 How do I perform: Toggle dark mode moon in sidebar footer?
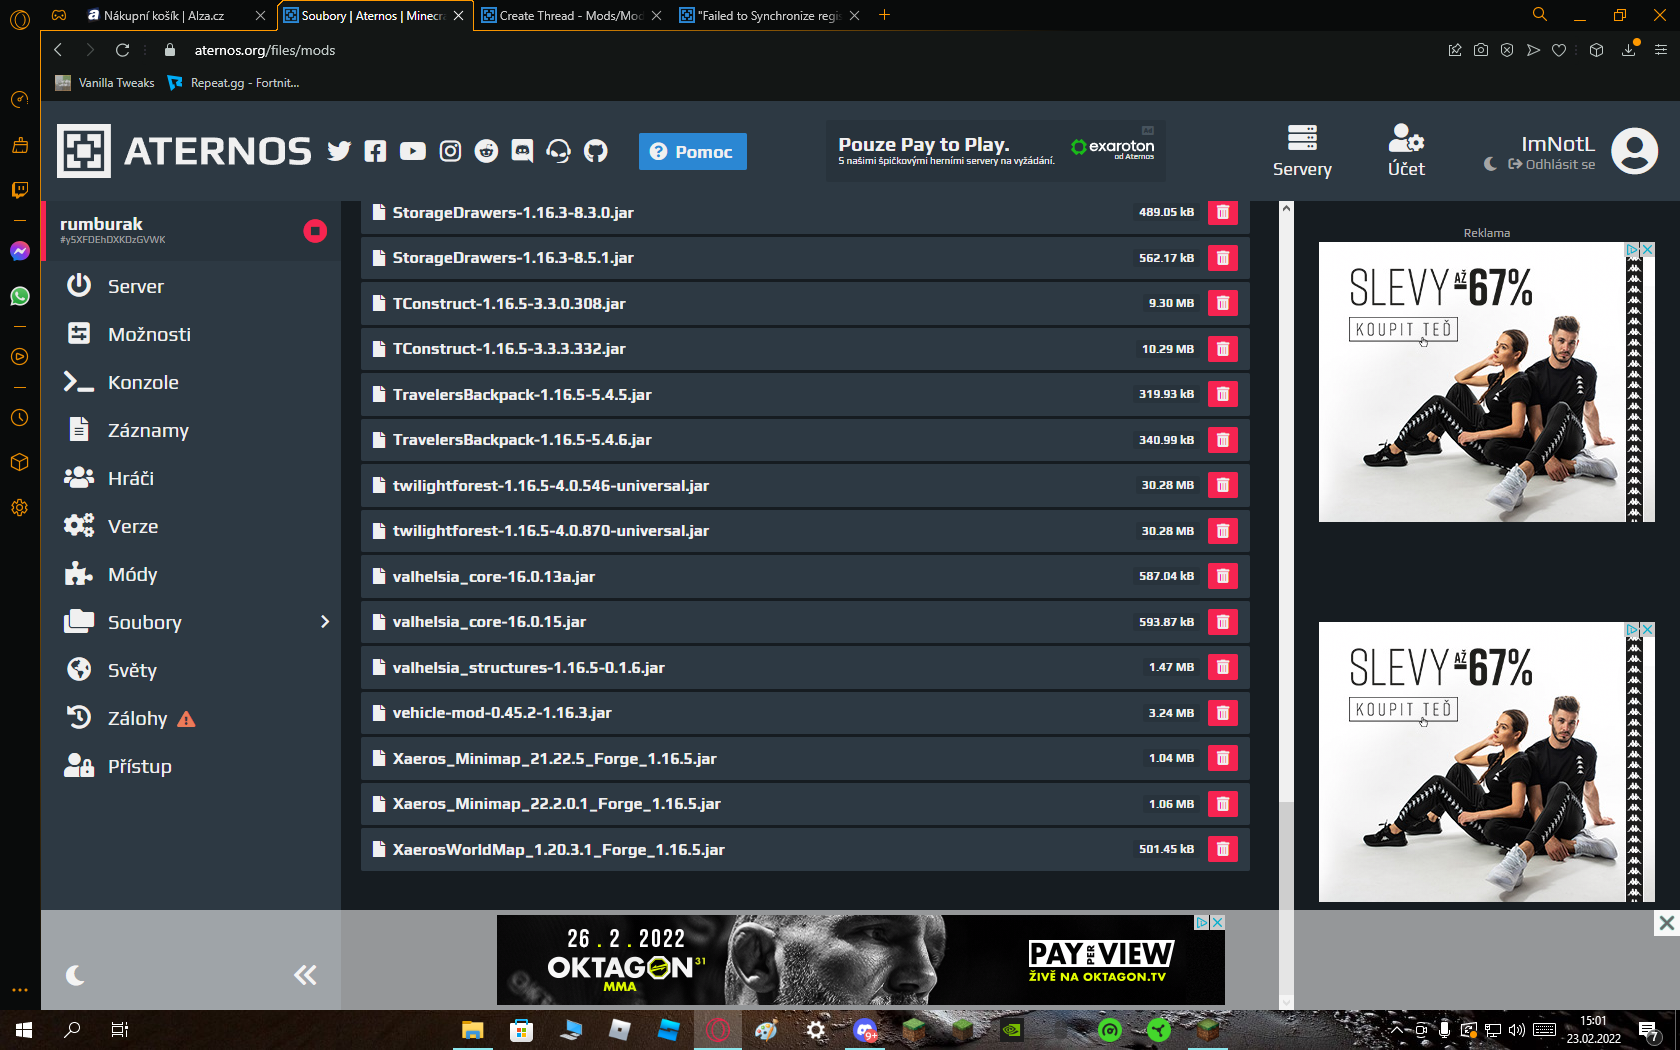[75, 975]
